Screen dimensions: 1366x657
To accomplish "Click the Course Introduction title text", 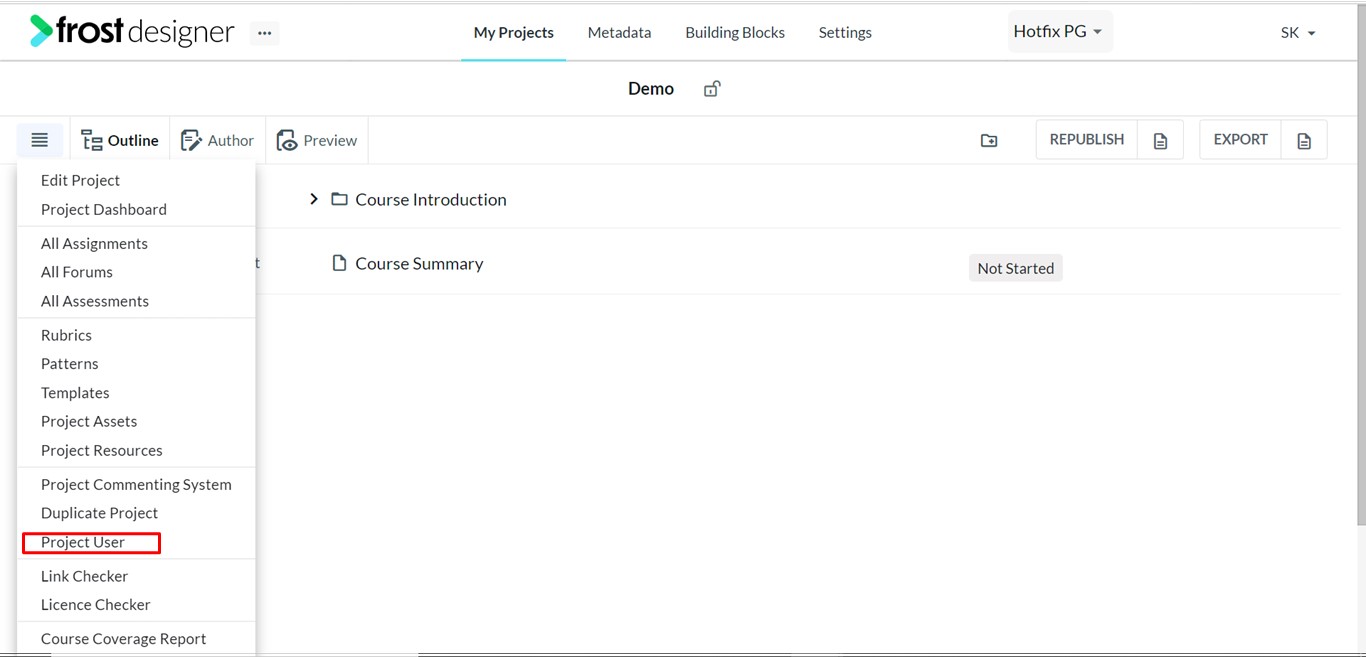I will click(x=431, y=199).
